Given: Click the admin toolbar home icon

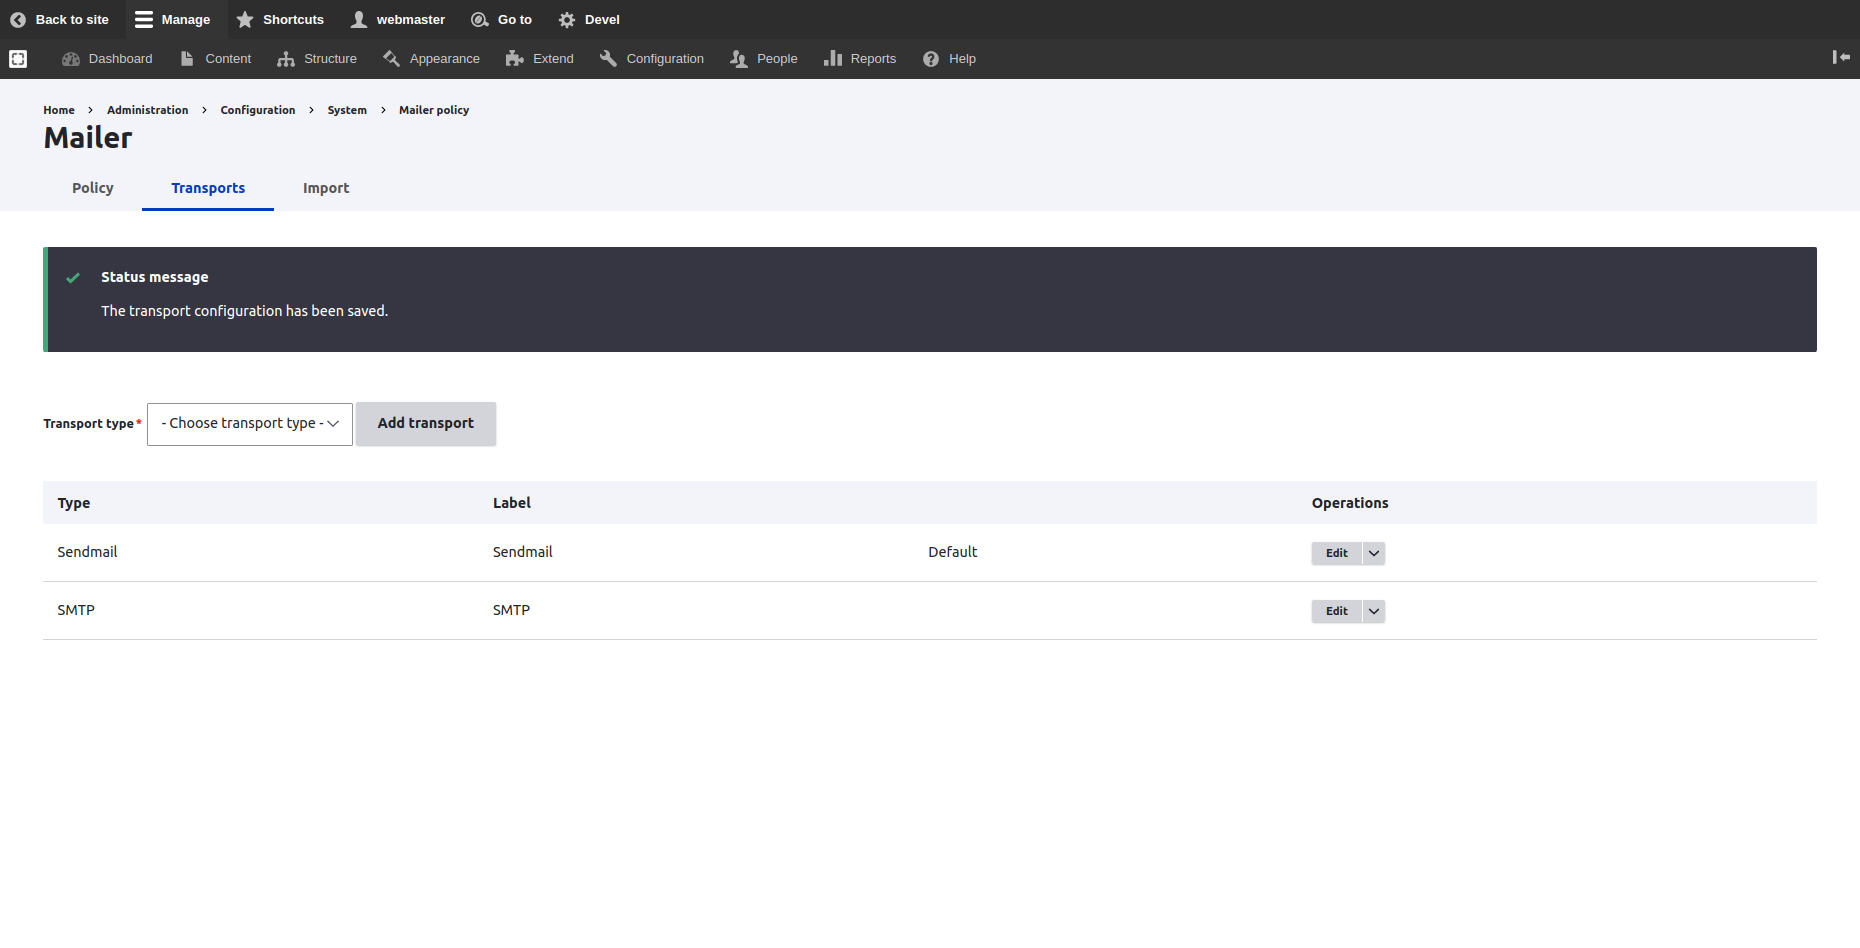Looking at the screenshot, I should coord(18,59).
